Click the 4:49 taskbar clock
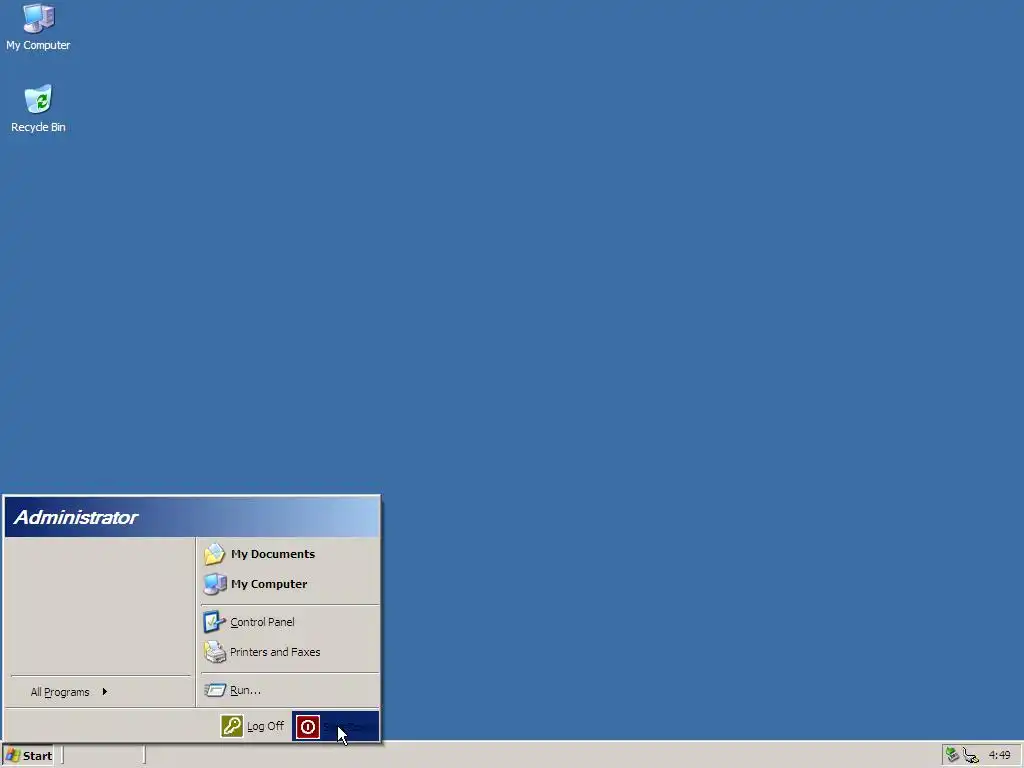 click(999, 755)
